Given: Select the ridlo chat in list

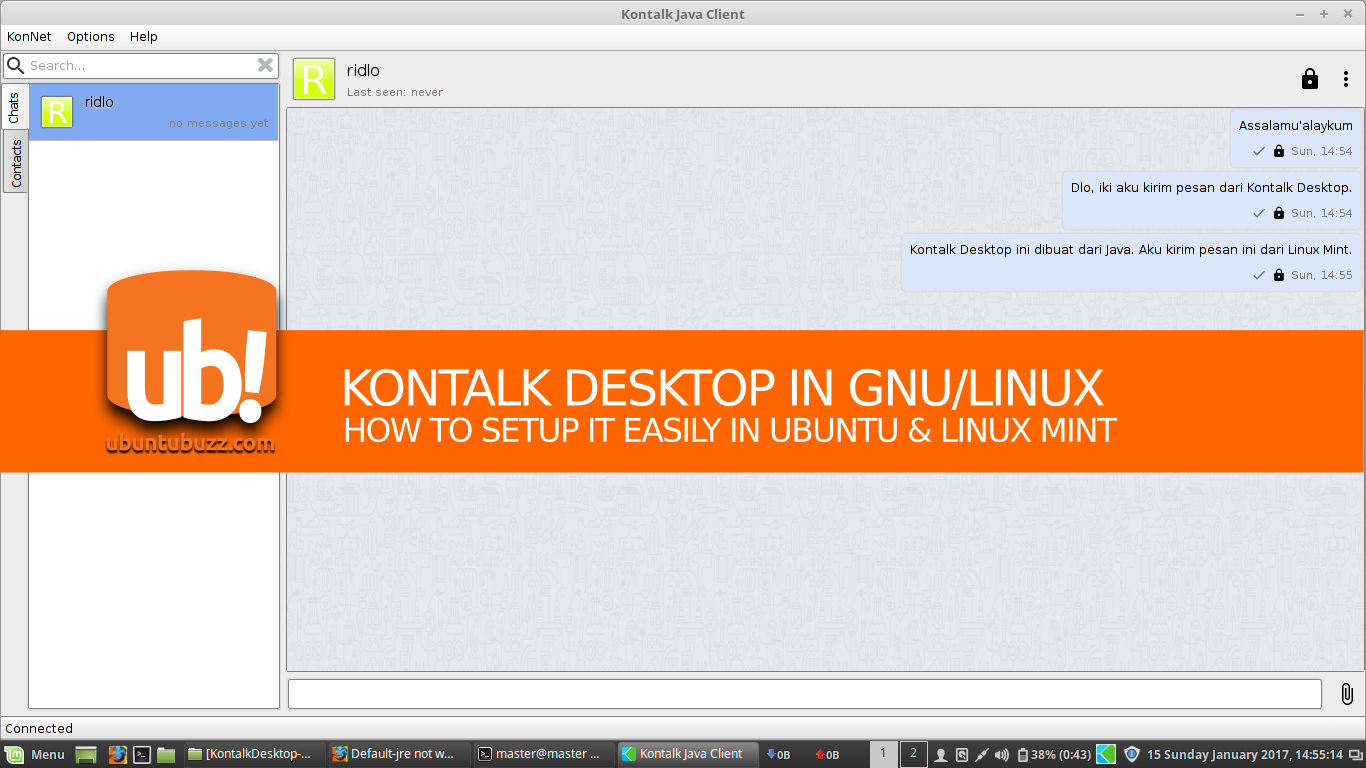Looking at the screenshot, I should 154,112.
